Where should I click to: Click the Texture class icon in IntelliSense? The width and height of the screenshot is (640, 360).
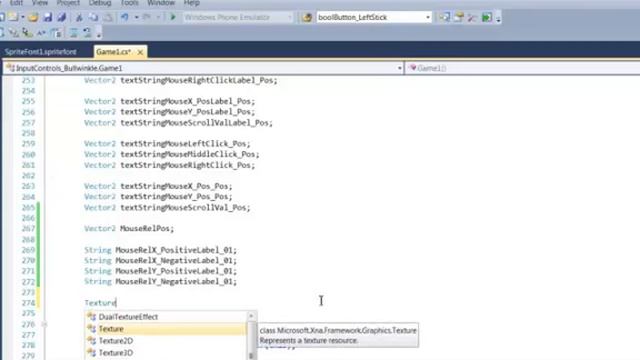pyautogui.click(x=92, y=329)
